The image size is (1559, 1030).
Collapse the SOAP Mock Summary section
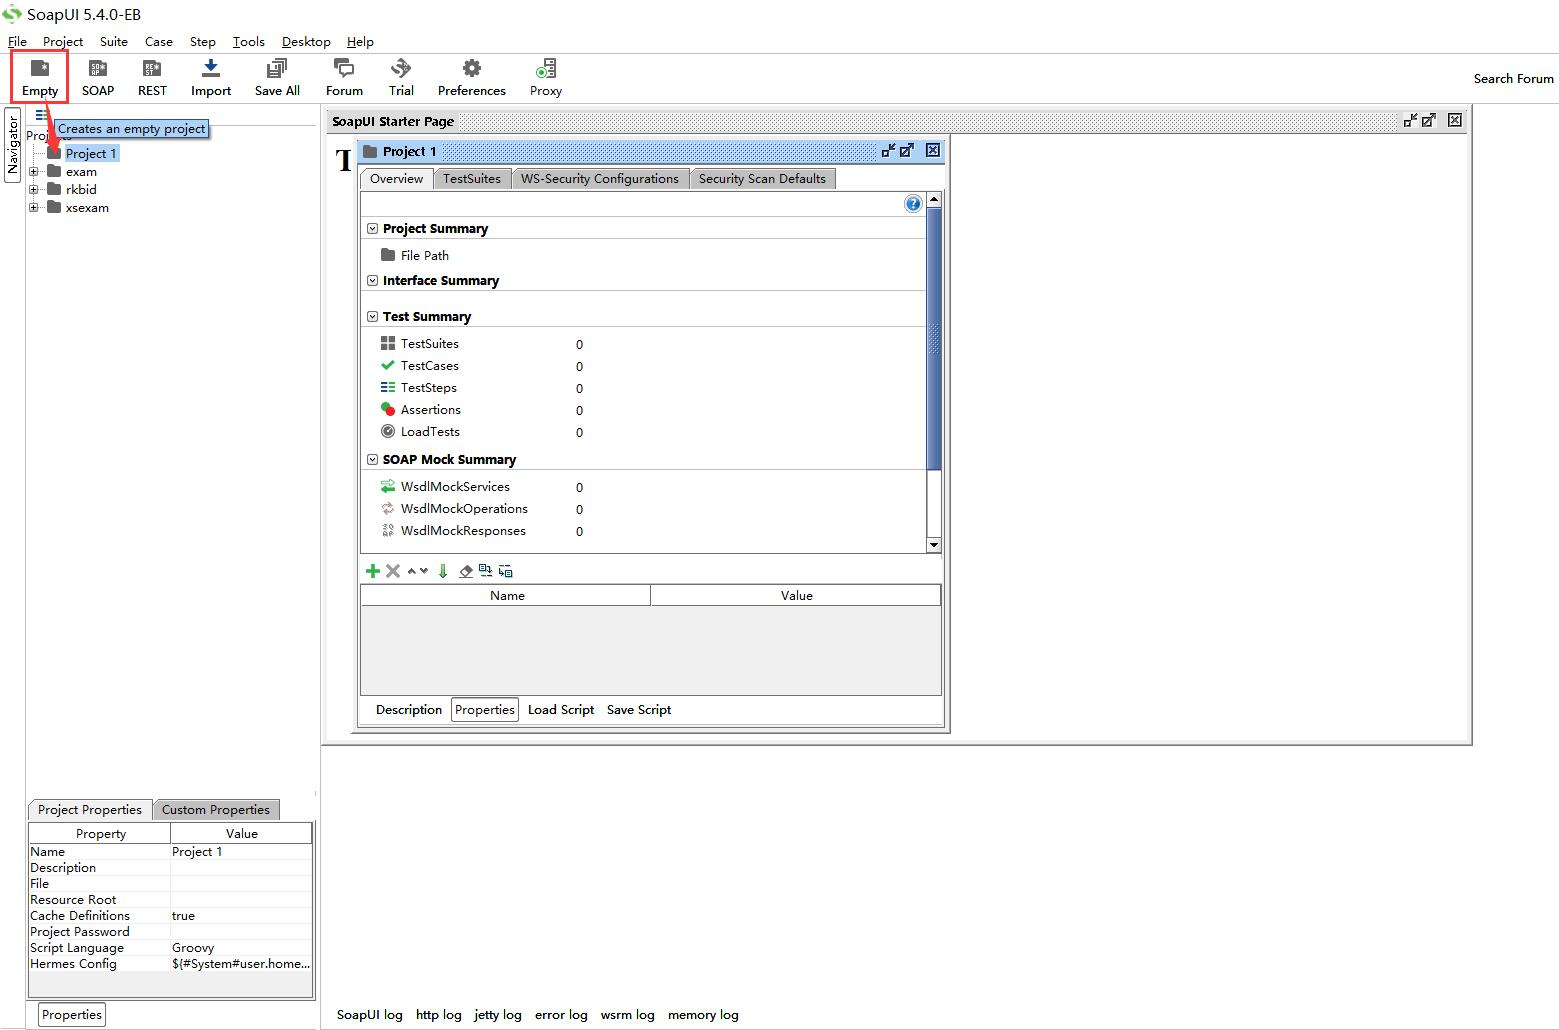pos(373,459)
